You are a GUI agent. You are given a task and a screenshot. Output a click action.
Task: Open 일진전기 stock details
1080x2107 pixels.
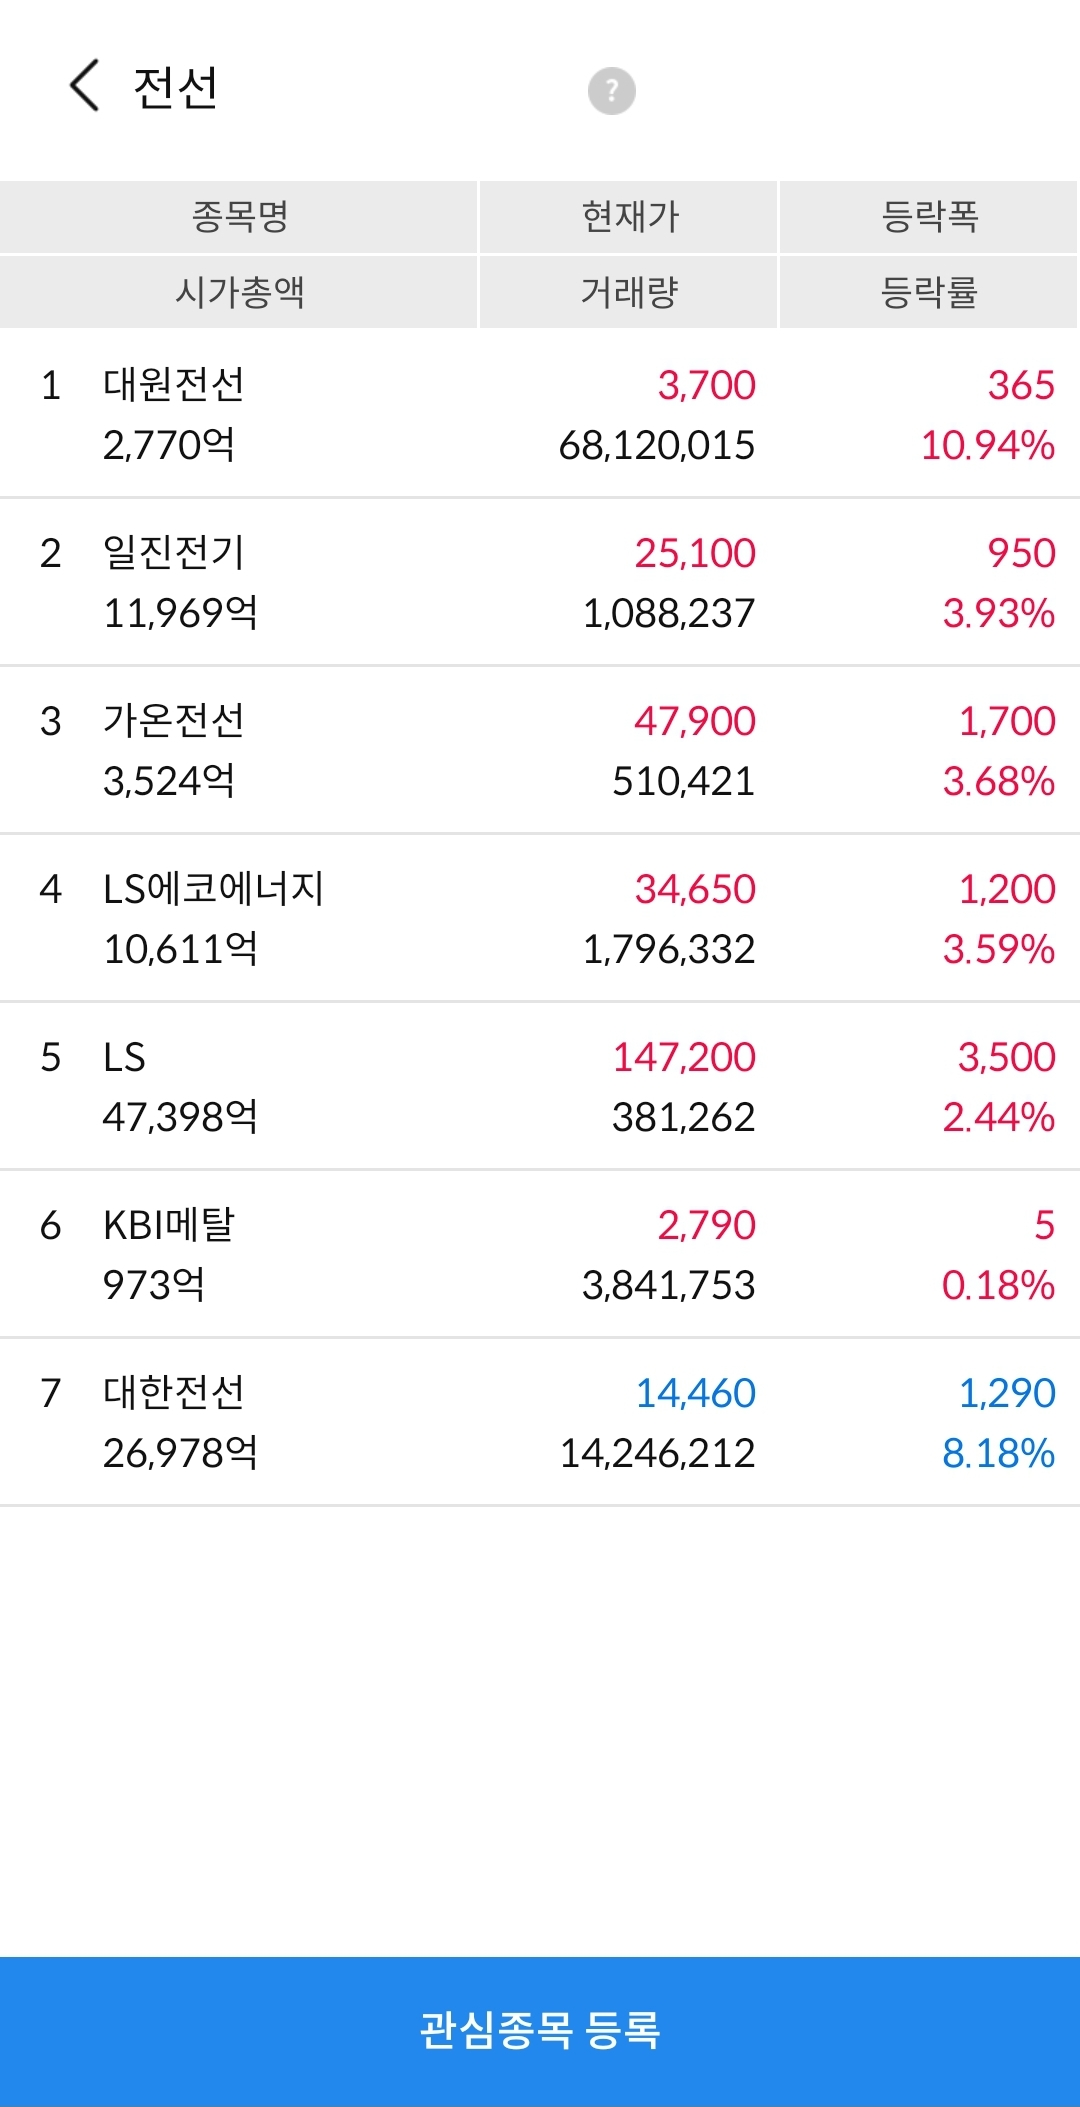pyautogui.click(x=540, y=582)
